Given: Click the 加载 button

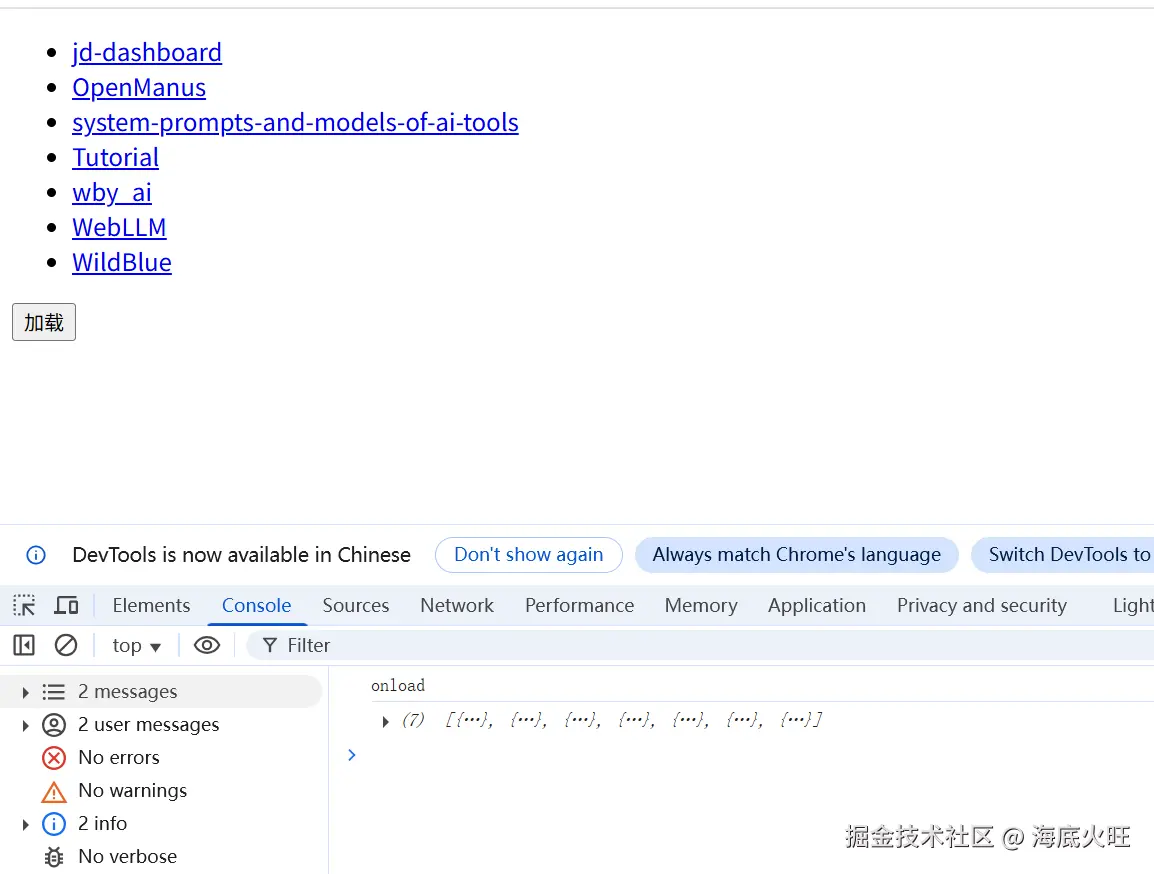Looking at the screenshot, I should tap(44, 322).
